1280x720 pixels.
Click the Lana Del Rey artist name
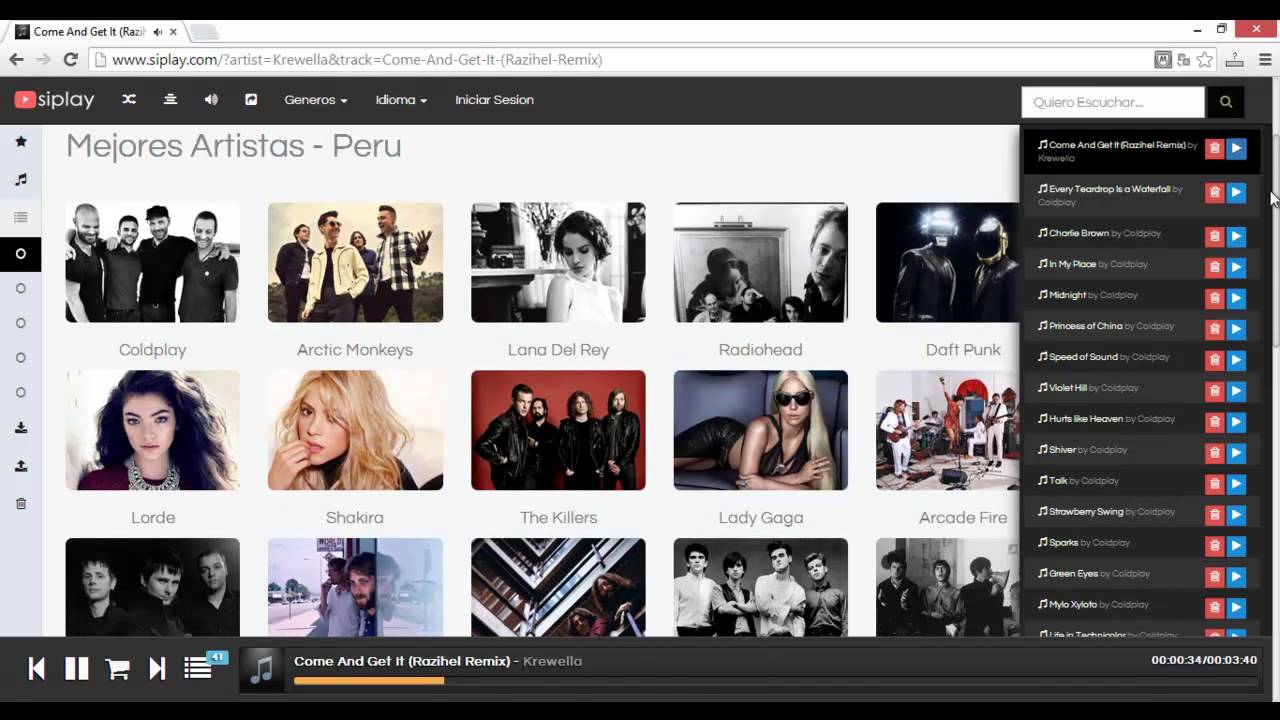pos(558,350)
